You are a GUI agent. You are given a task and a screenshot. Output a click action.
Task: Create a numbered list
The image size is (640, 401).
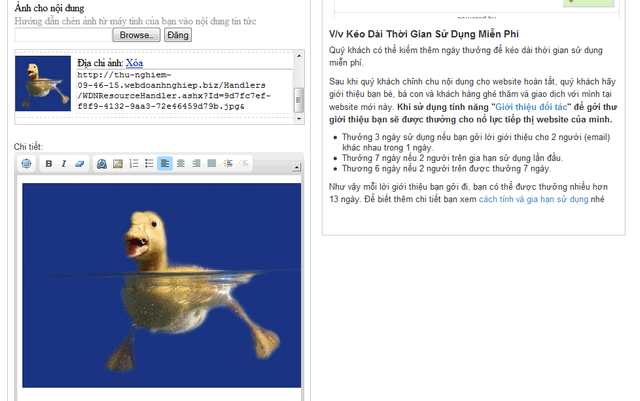133,164
